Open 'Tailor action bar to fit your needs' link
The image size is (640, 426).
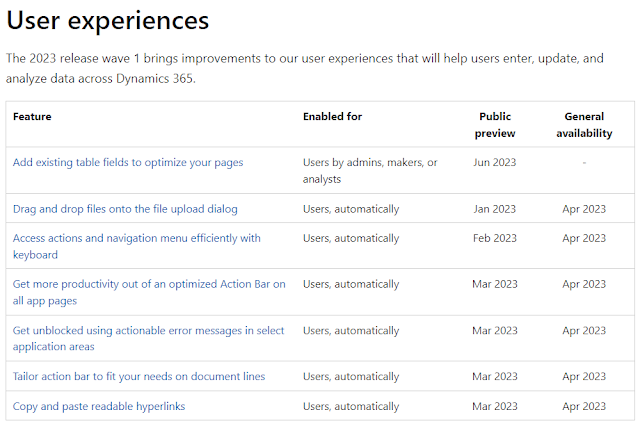[139, 376]
